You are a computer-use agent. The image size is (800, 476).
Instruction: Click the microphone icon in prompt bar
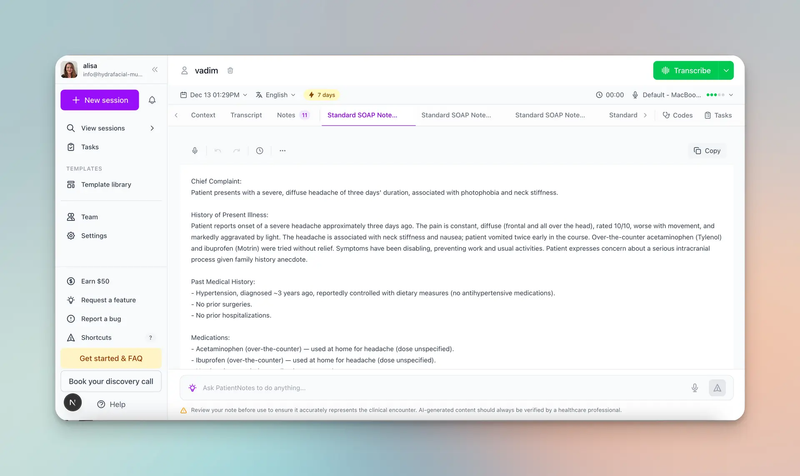694,388
